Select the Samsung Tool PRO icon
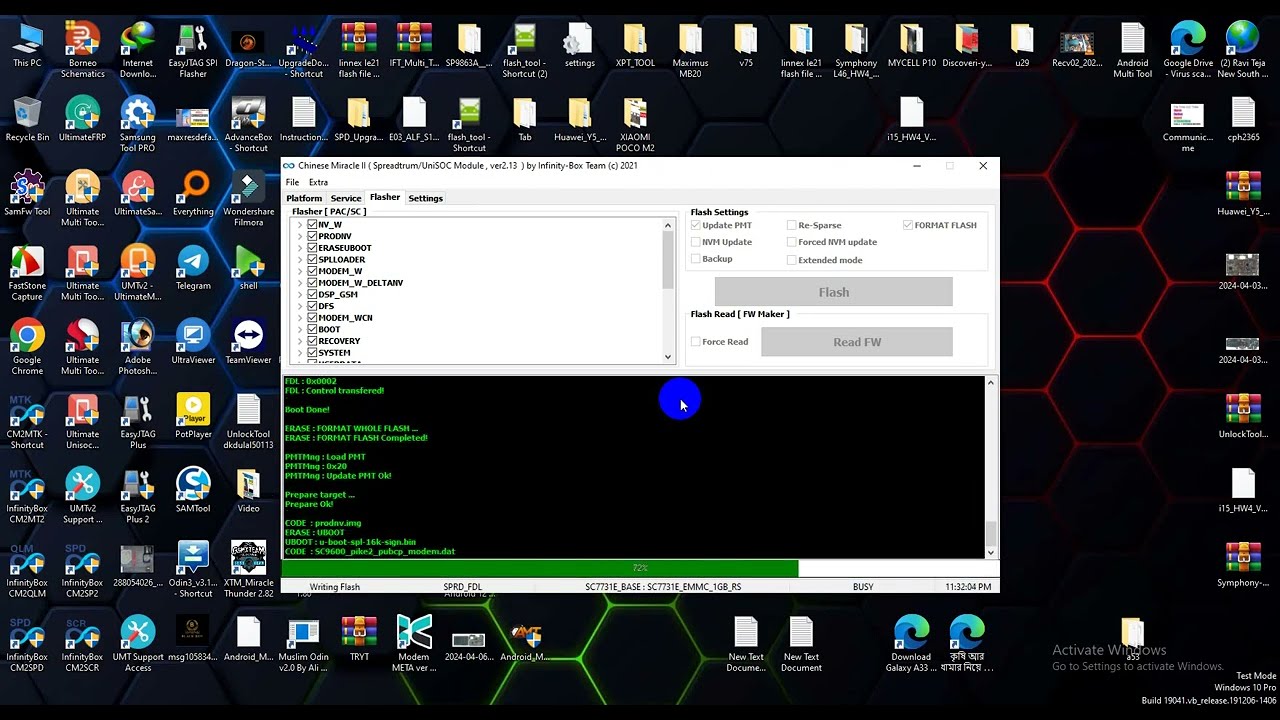The width and height of the screenshot is (1280, 720). [x=137, y=125]
